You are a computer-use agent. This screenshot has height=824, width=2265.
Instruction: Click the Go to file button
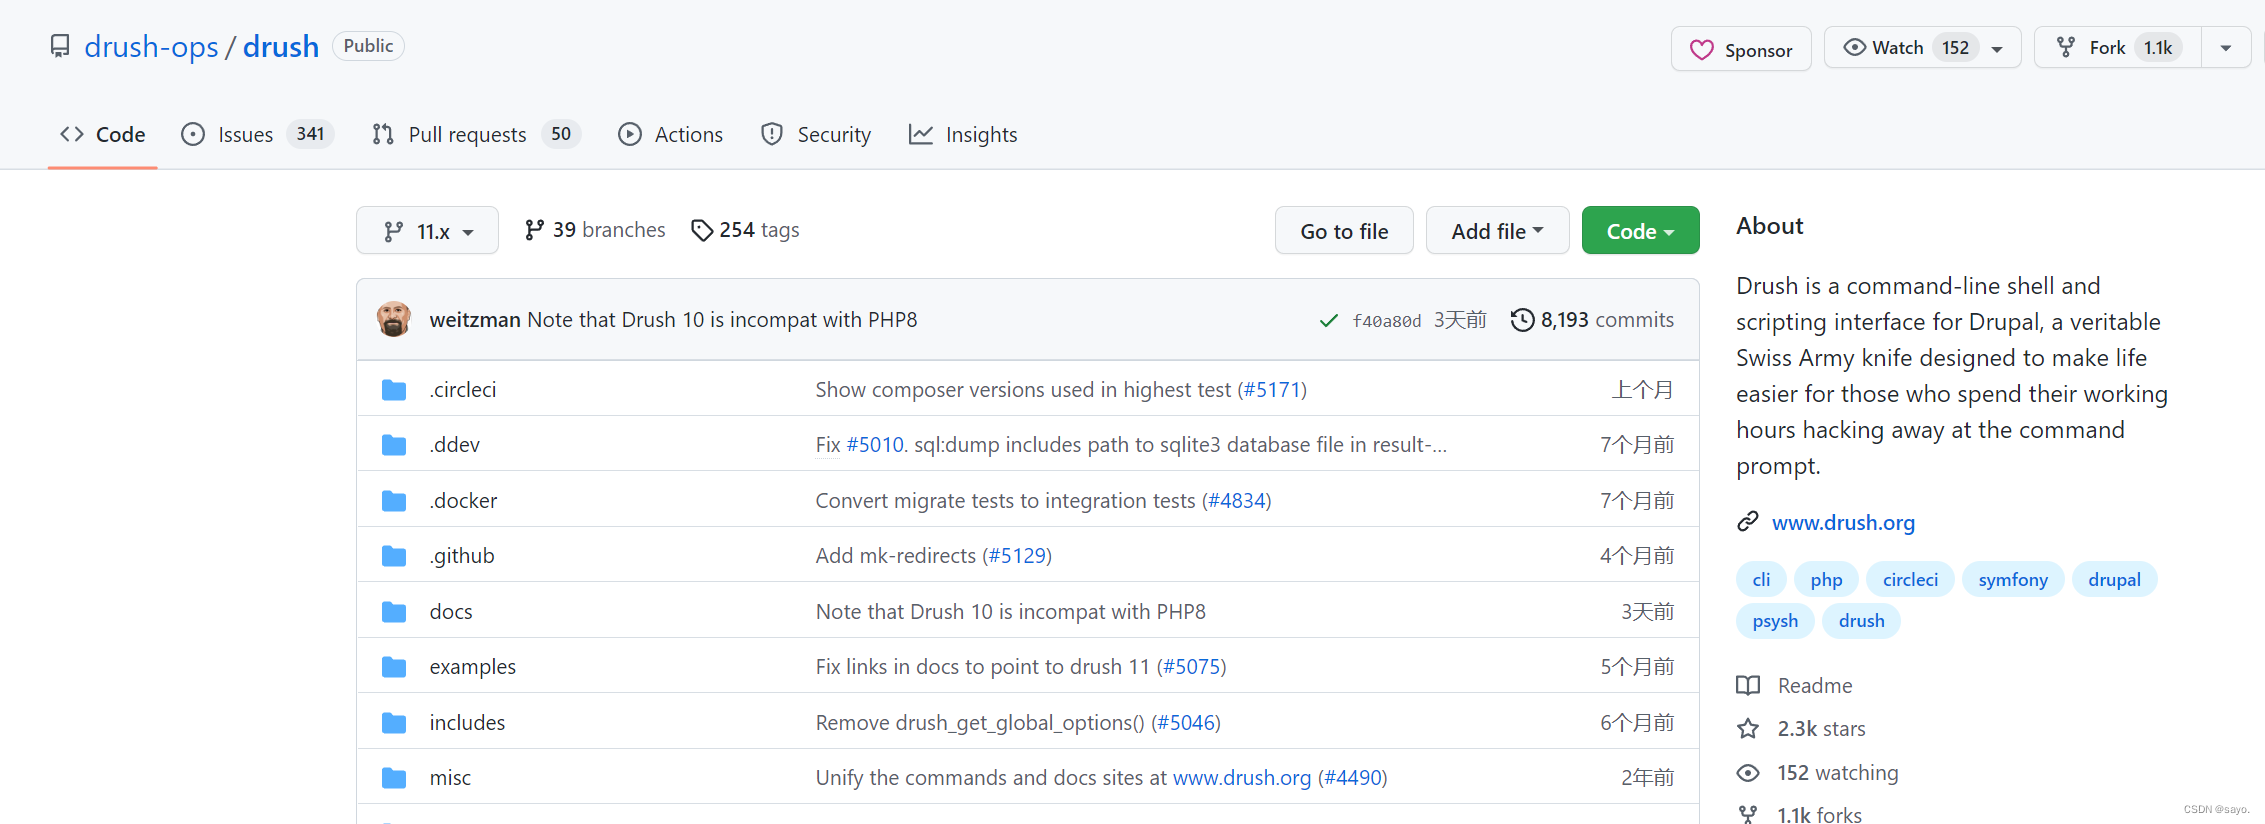coord(1344,231)
